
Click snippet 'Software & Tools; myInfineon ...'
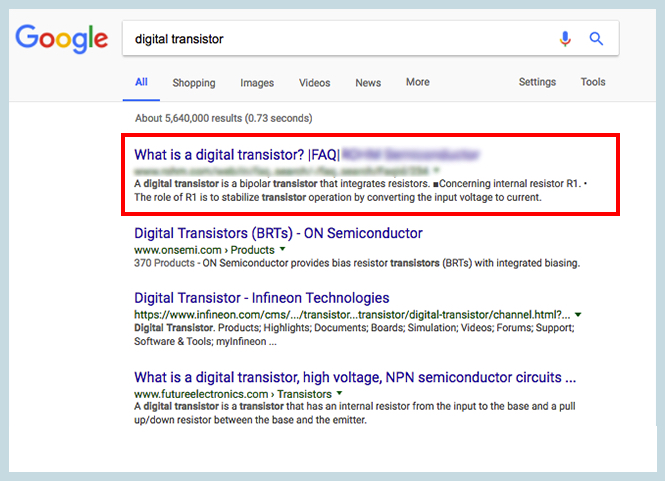[205, 341]
